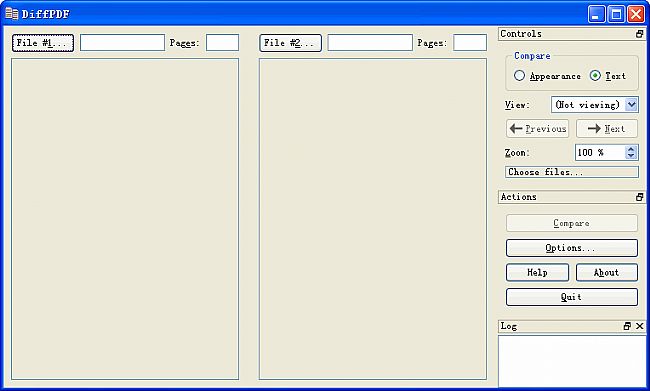The image size is (650, 391).
Task: Focus the File #2 path input field
Action: tap(370, 43)
